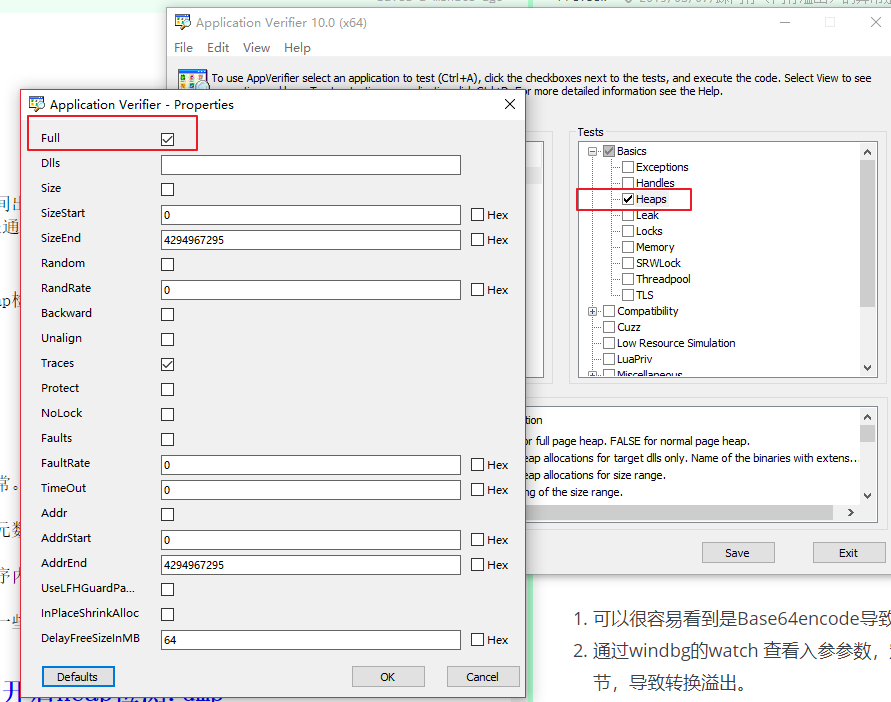Uncheck the Traces checkbox
Image resolution: width=891 pixels, height=702 pixels.
tap(168, 364)
